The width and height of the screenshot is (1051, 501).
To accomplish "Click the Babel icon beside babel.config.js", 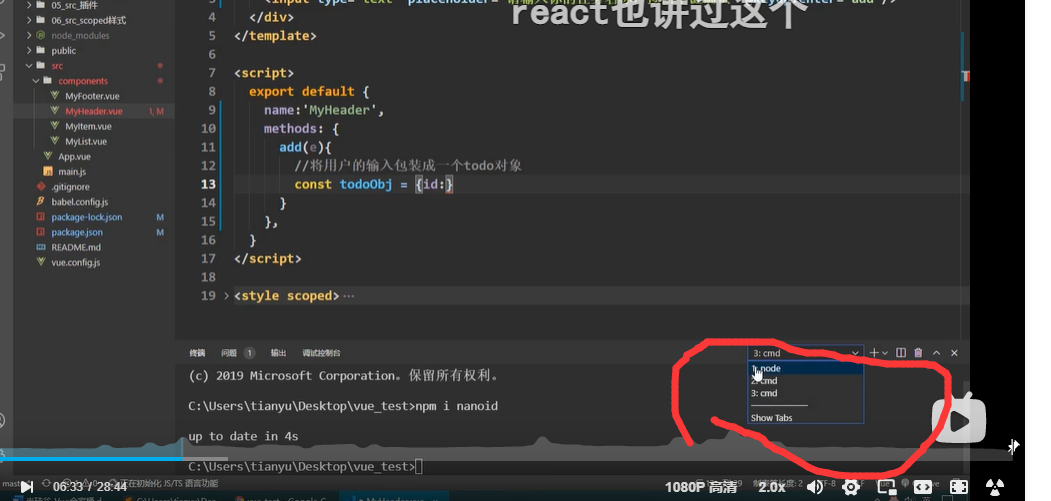I will coord(41,202).
